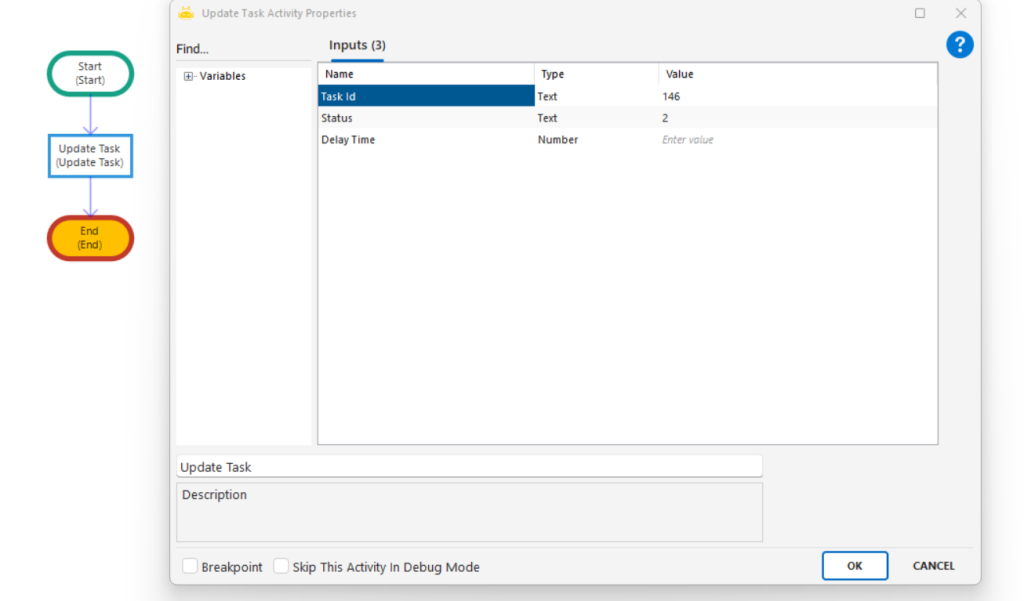1024x601 pixels.
Task: Close the Update Task Activity Properties dialog
Action: click(x=960, y=13)
